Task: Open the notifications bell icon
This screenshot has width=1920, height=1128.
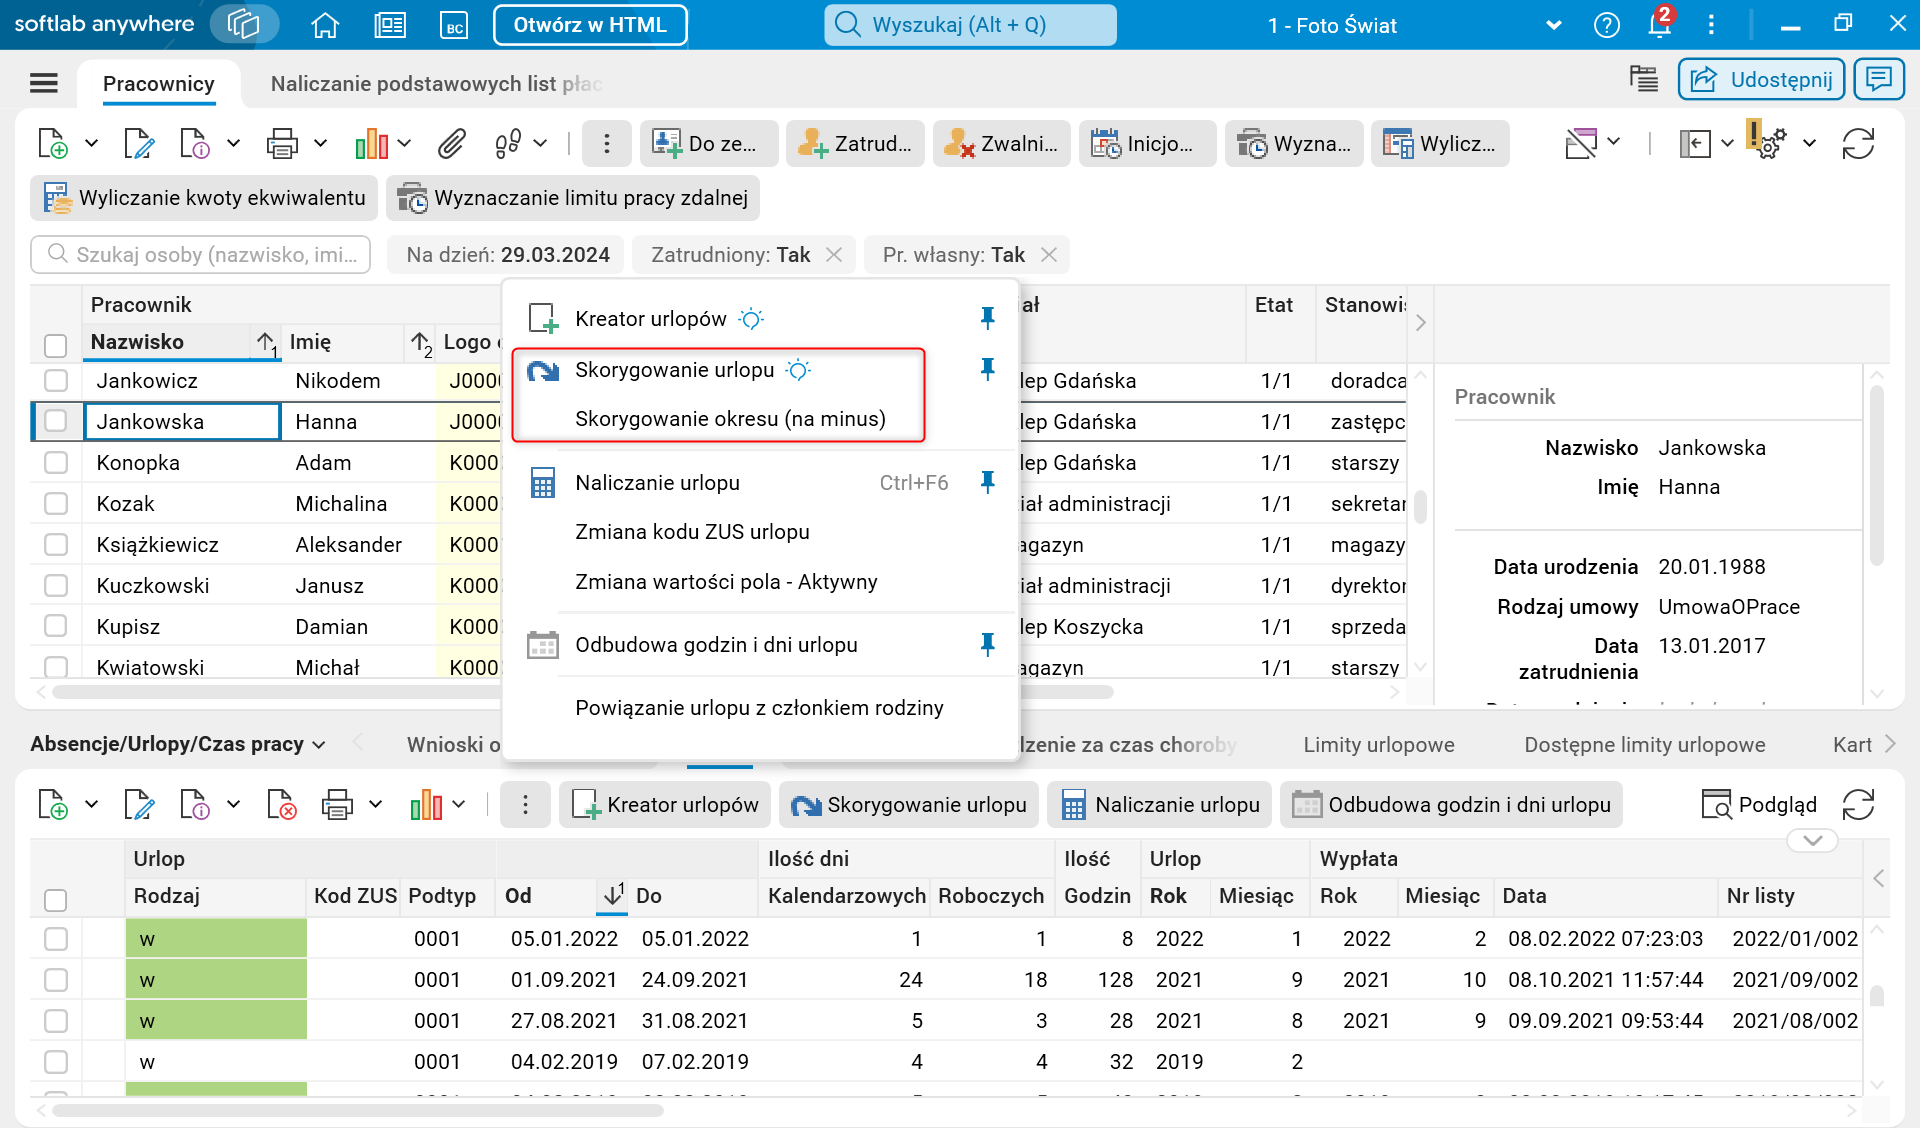Action: click(x=1659, y=25)
